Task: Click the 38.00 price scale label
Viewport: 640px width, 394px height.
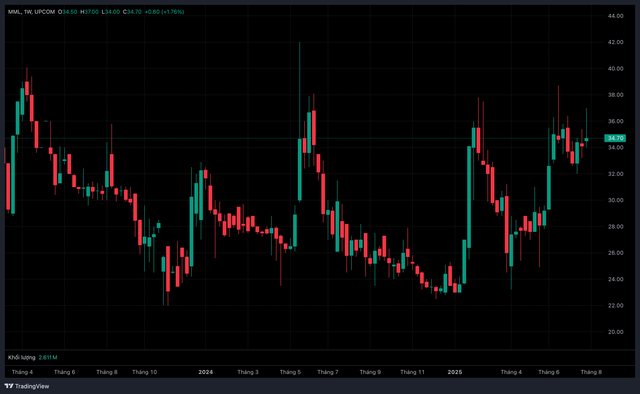Action: 616,95
